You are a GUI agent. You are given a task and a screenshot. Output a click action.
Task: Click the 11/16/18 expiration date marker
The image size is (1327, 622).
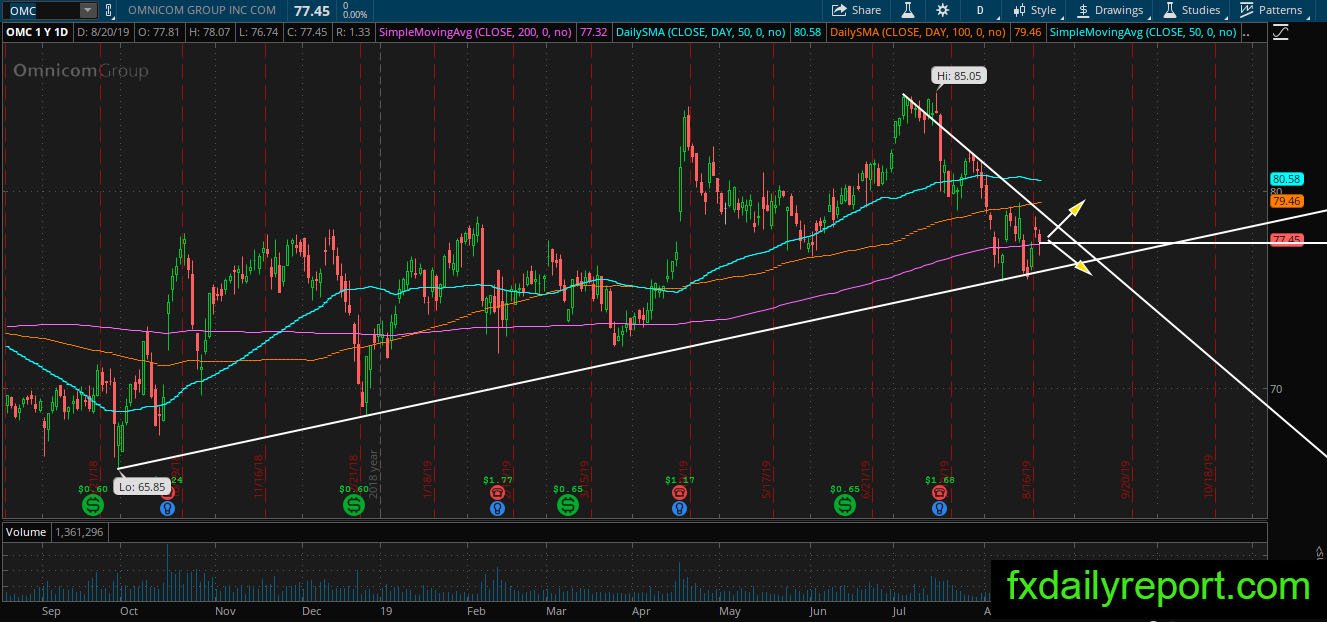click(x=258, y=478)
